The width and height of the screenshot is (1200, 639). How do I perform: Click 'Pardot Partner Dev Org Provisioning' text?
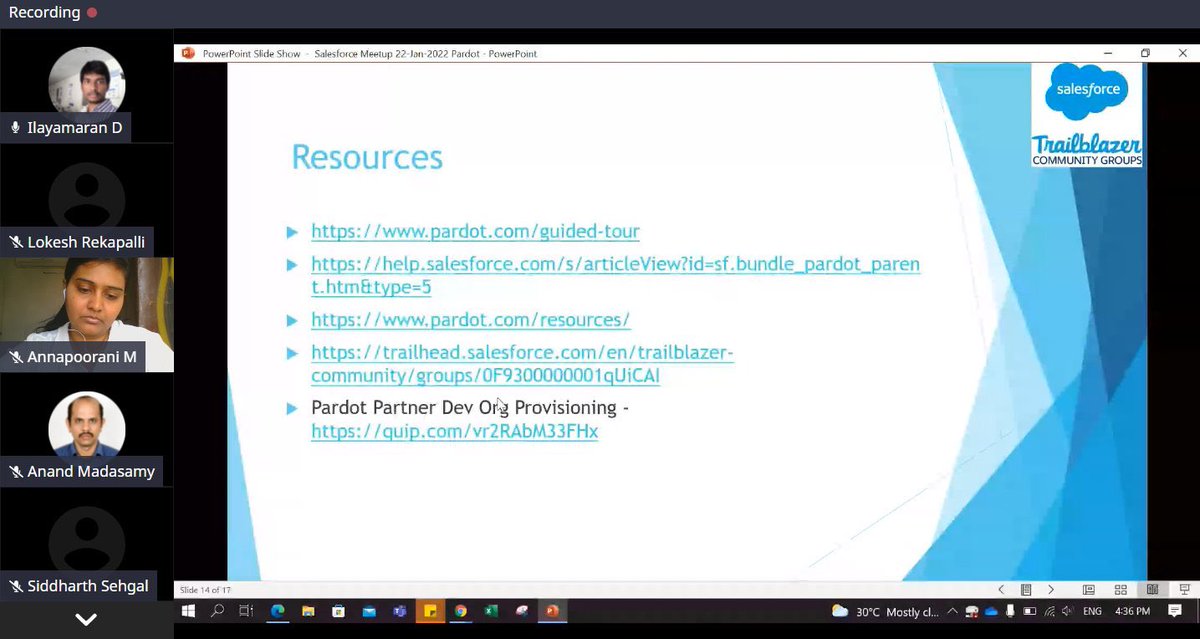tap(469, 408)
